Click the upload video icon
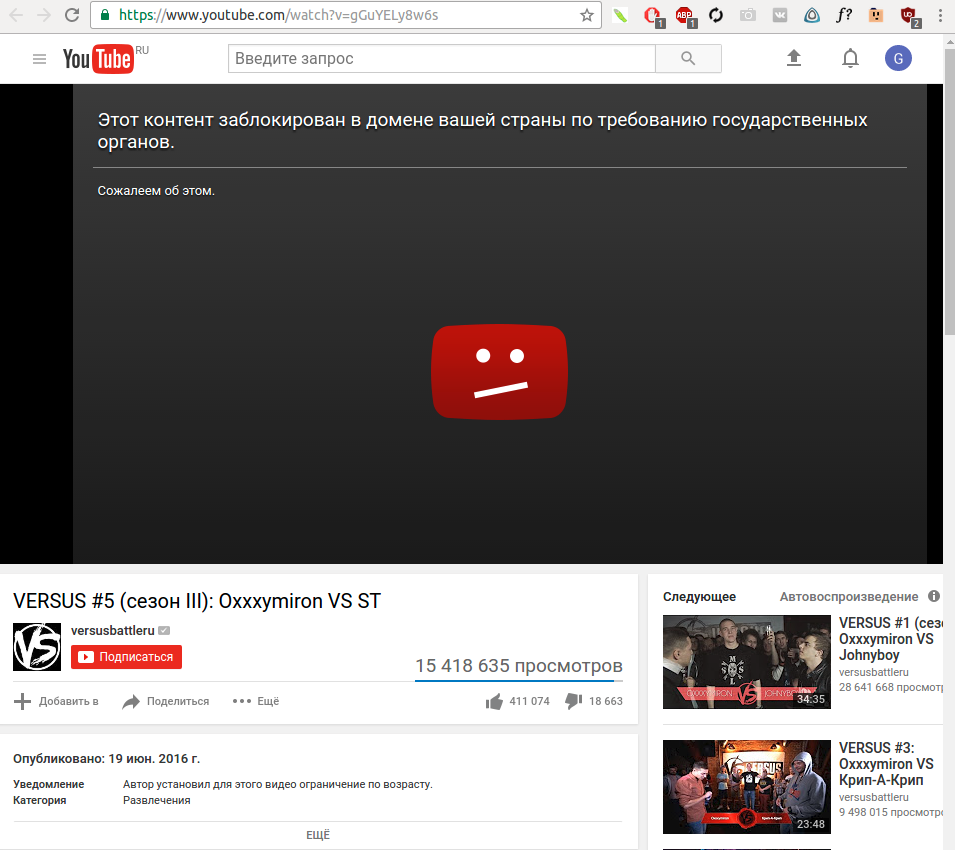The image size is (955, 850). (794, 59)
